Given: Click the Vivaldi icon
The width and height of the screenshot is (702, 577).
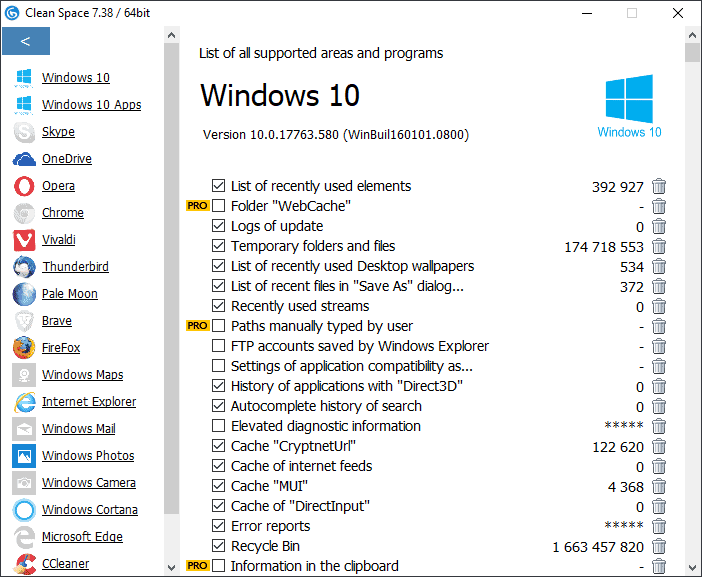Looking at the screenshot, I should [24, 240].
